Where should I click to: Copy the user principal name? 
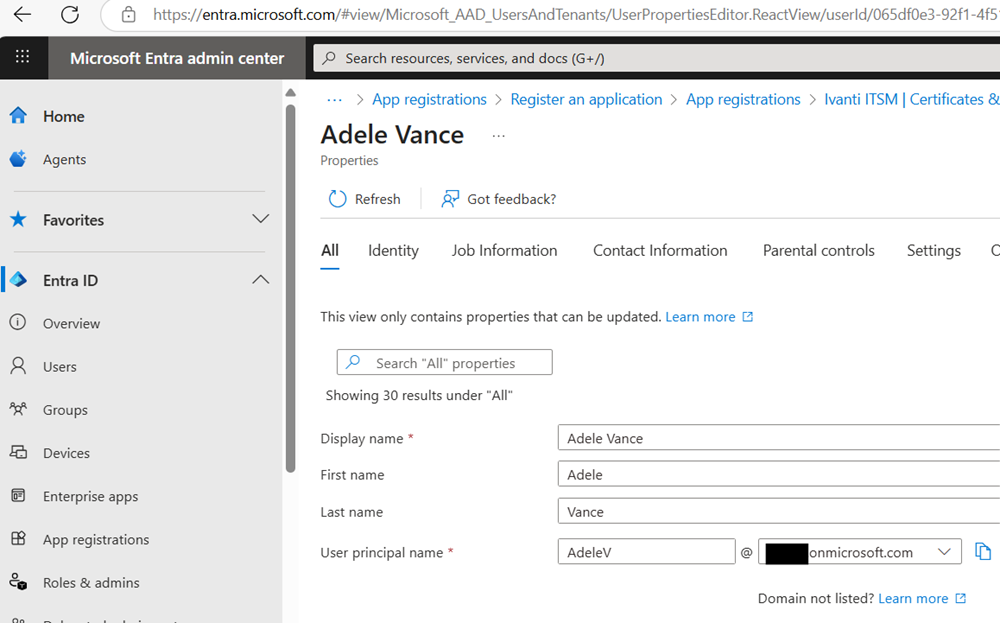[x=983, y=550]
